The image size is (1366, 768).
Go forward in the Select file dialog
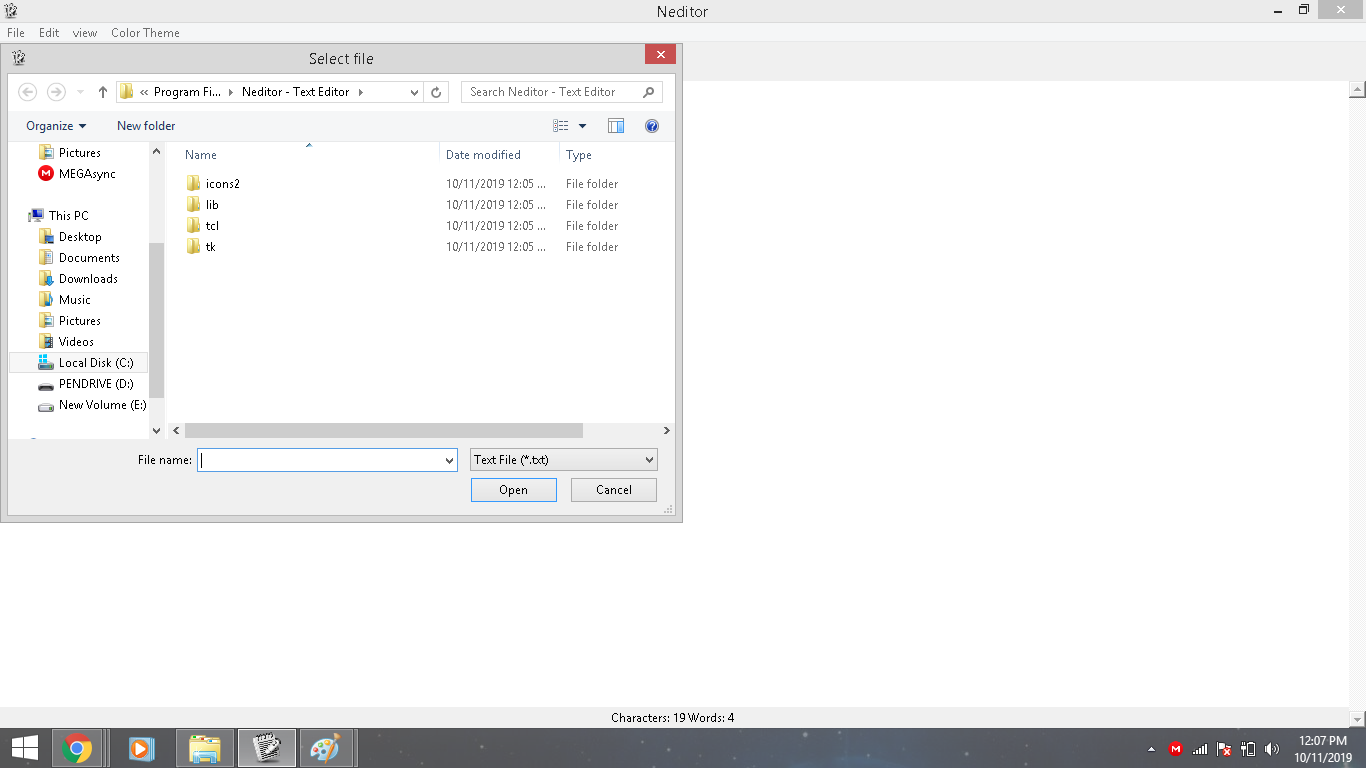point(57,92)
